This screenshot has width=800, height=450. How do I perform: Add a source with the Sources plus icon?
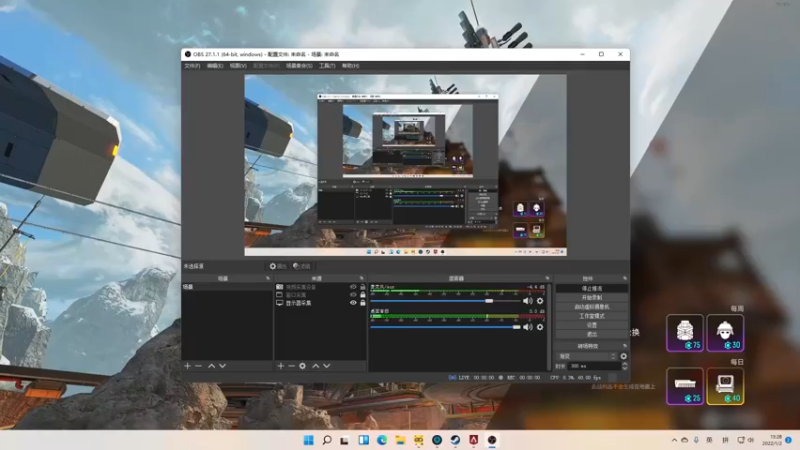point(281,366)
